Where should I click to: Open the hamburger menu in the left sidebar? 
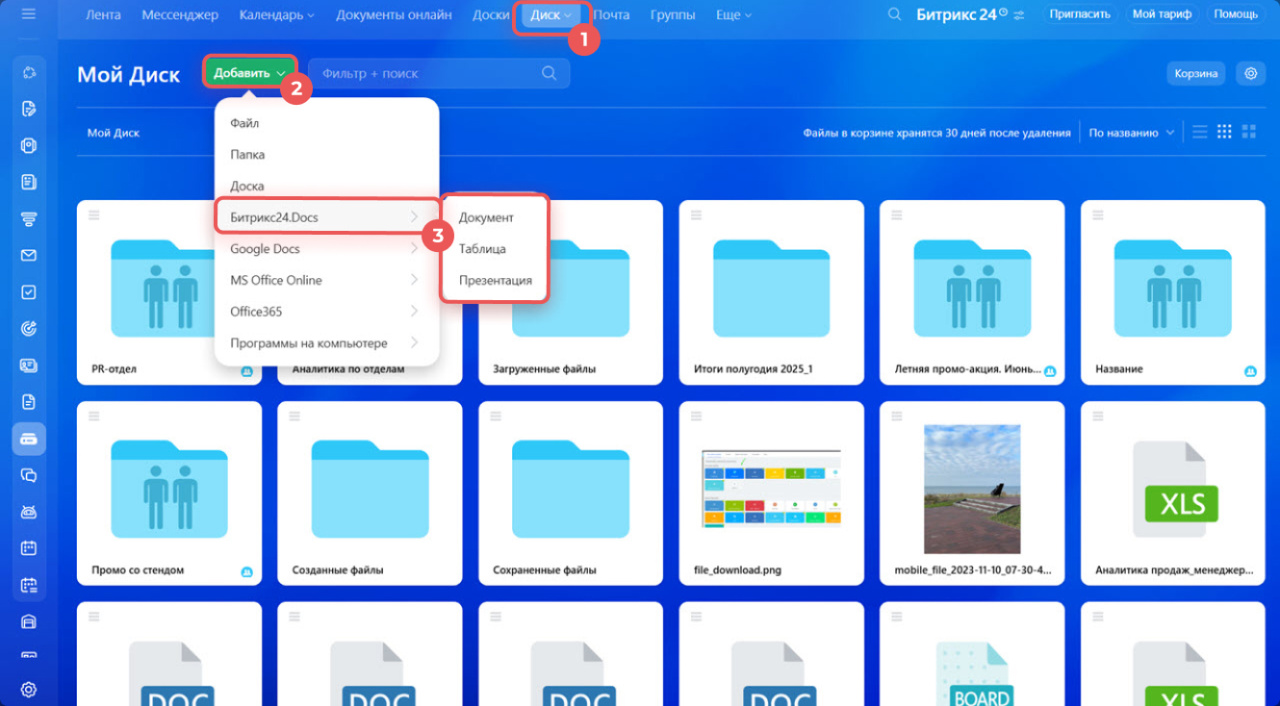click(28, 14)
